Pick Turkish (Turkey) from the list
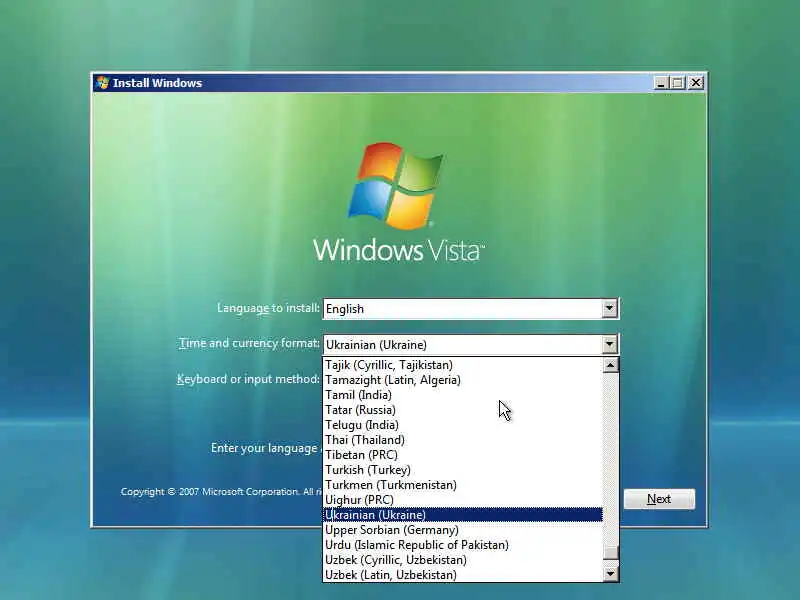This screenshot has width=800, height=600. tap(463, 470)
